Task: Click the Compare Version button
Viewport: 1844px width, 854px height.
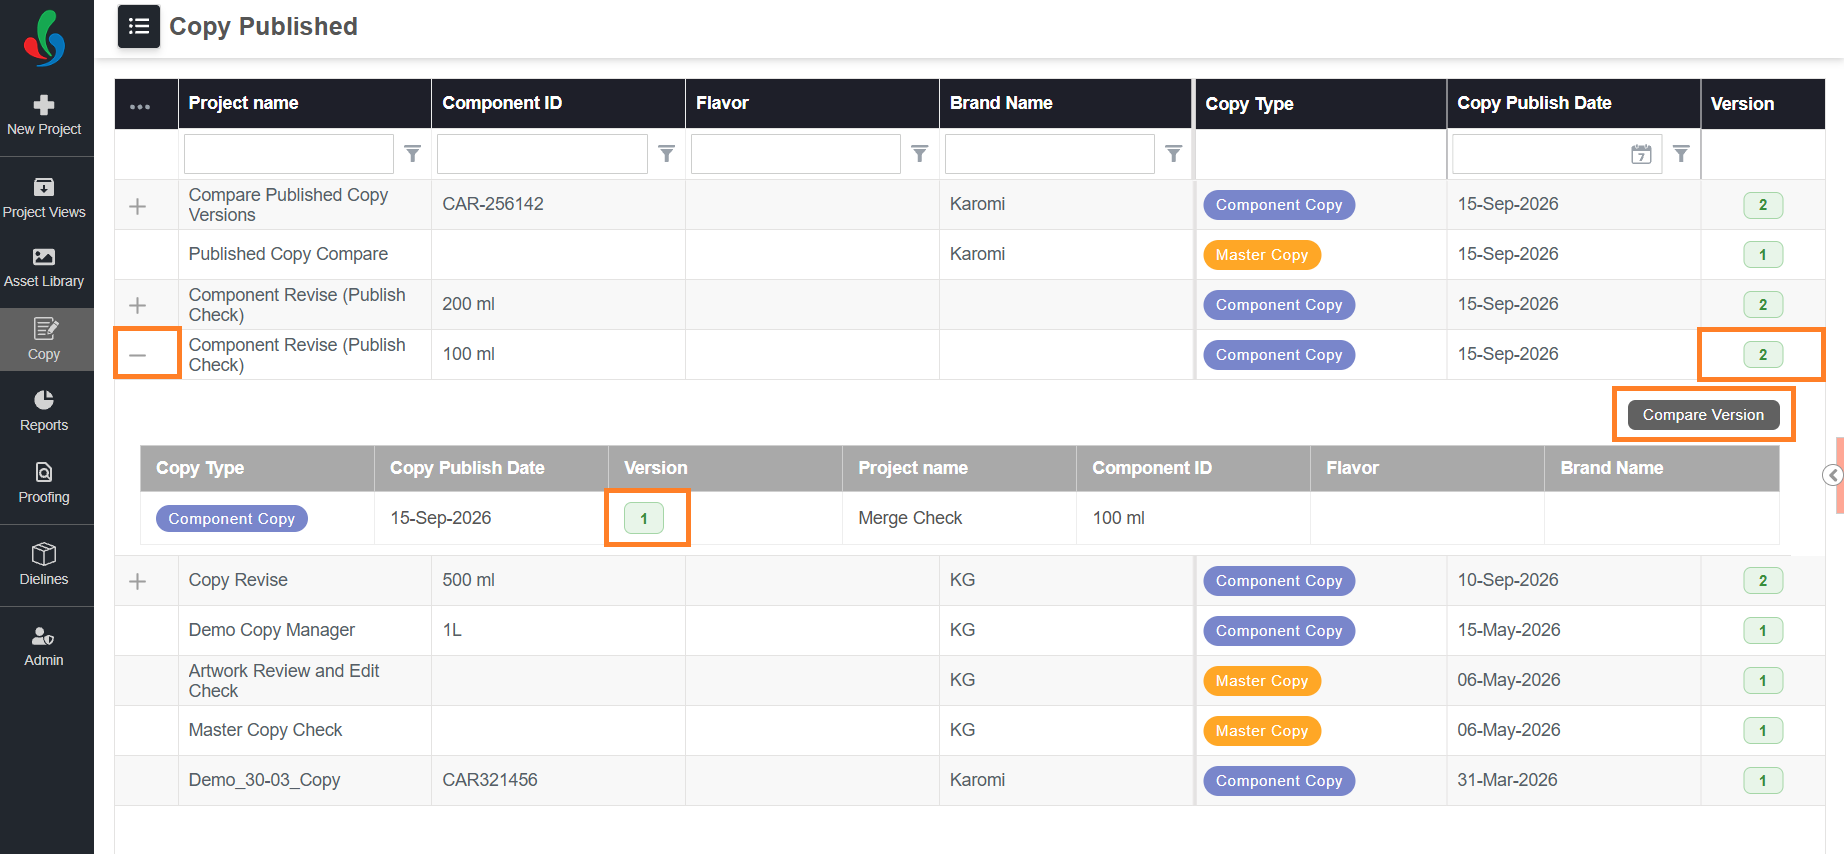Action: click(1703, 415)
